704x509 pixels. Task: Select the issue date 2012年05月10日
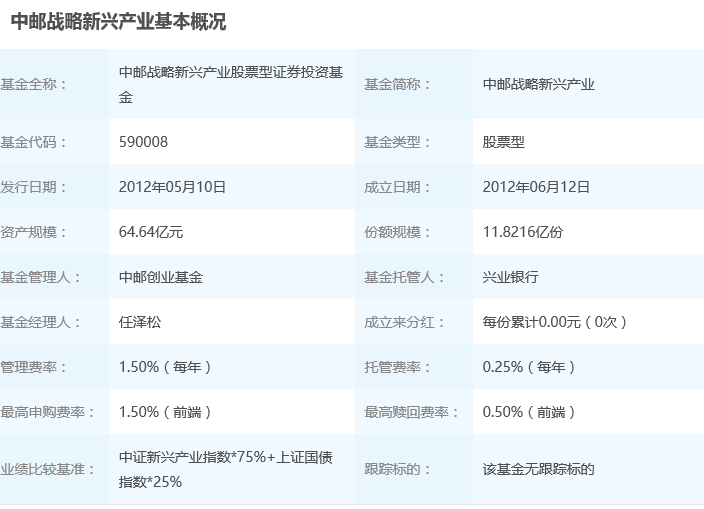172,187
